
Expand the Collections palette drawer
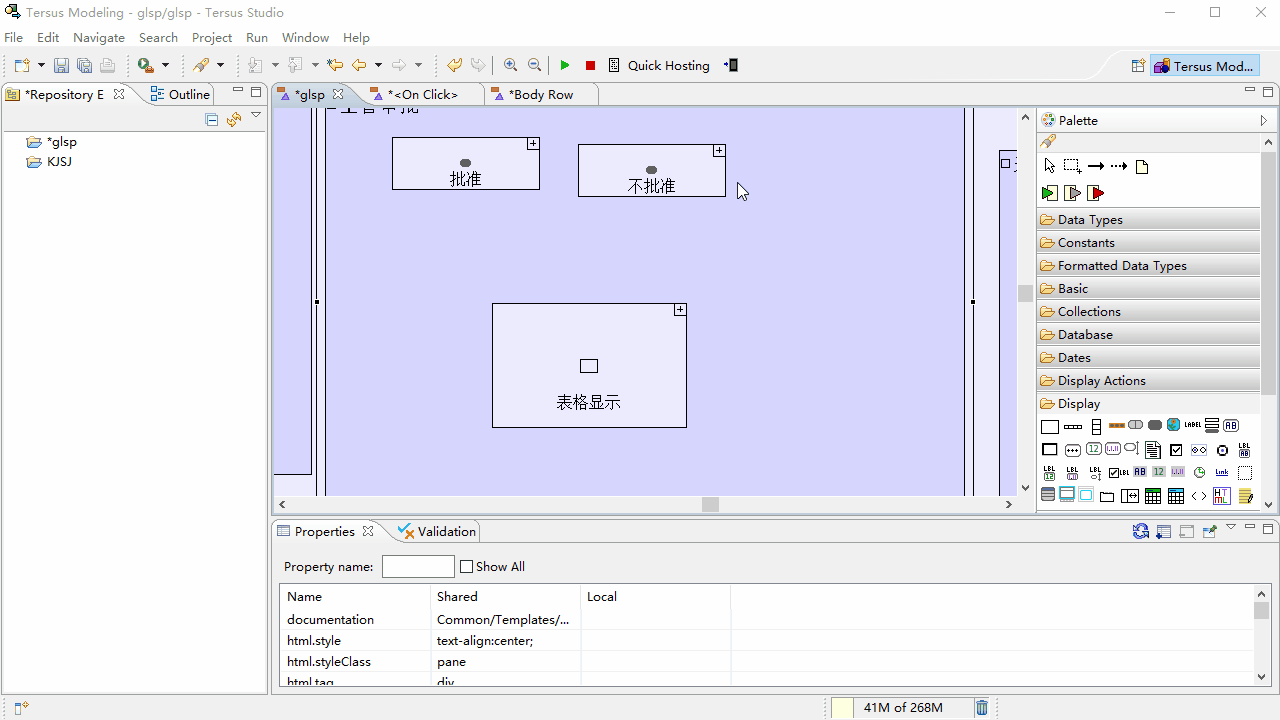pyautogui.click(x=1149, y=311)
